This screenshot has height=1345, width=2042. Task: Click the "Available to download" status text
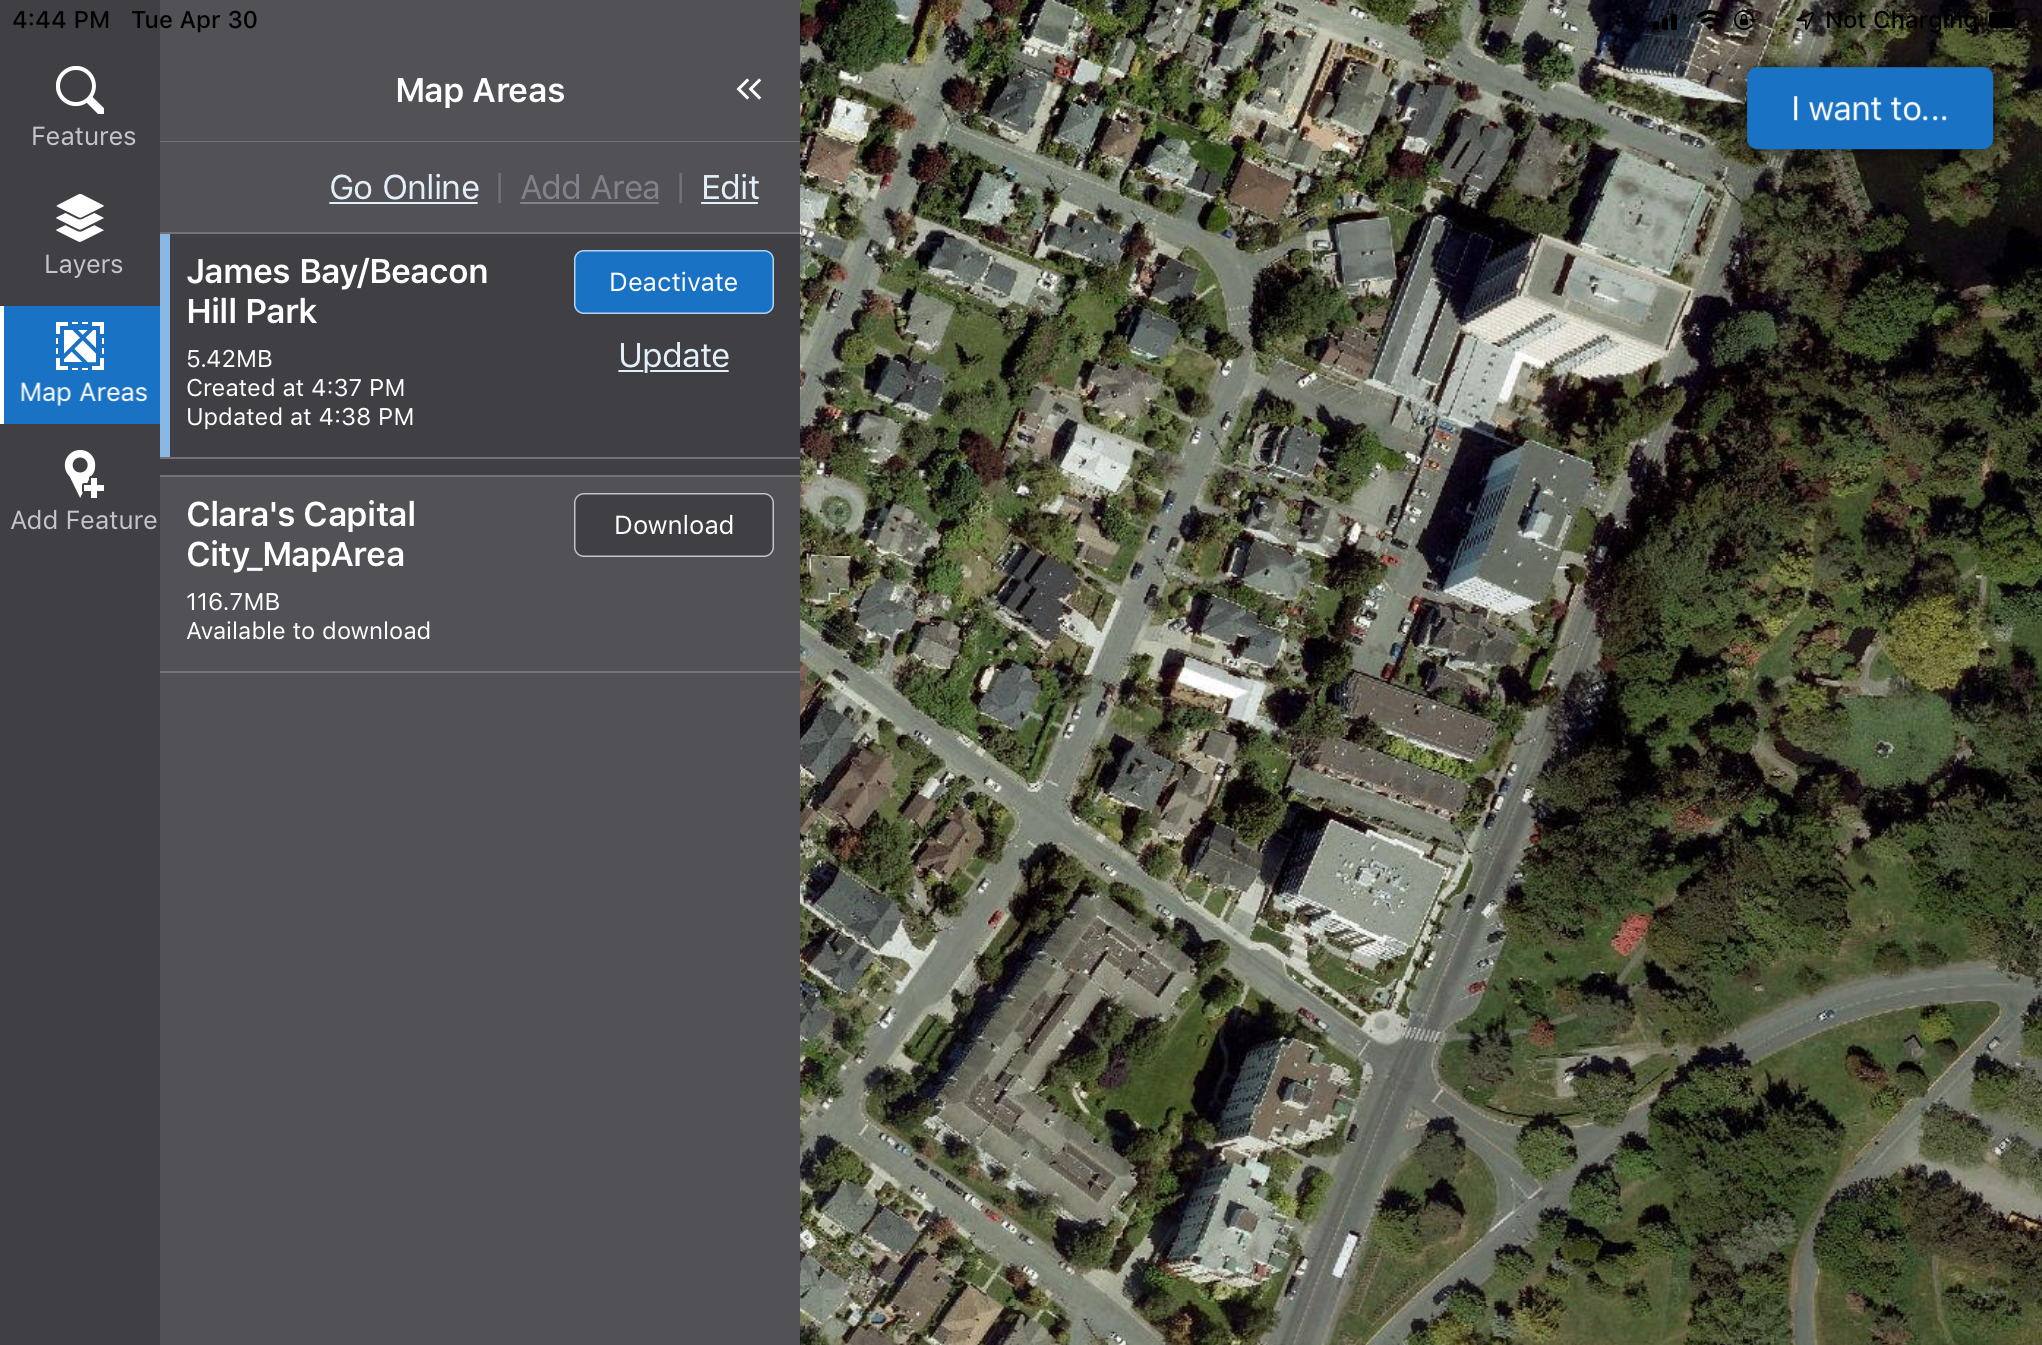[x=309, y=630]
